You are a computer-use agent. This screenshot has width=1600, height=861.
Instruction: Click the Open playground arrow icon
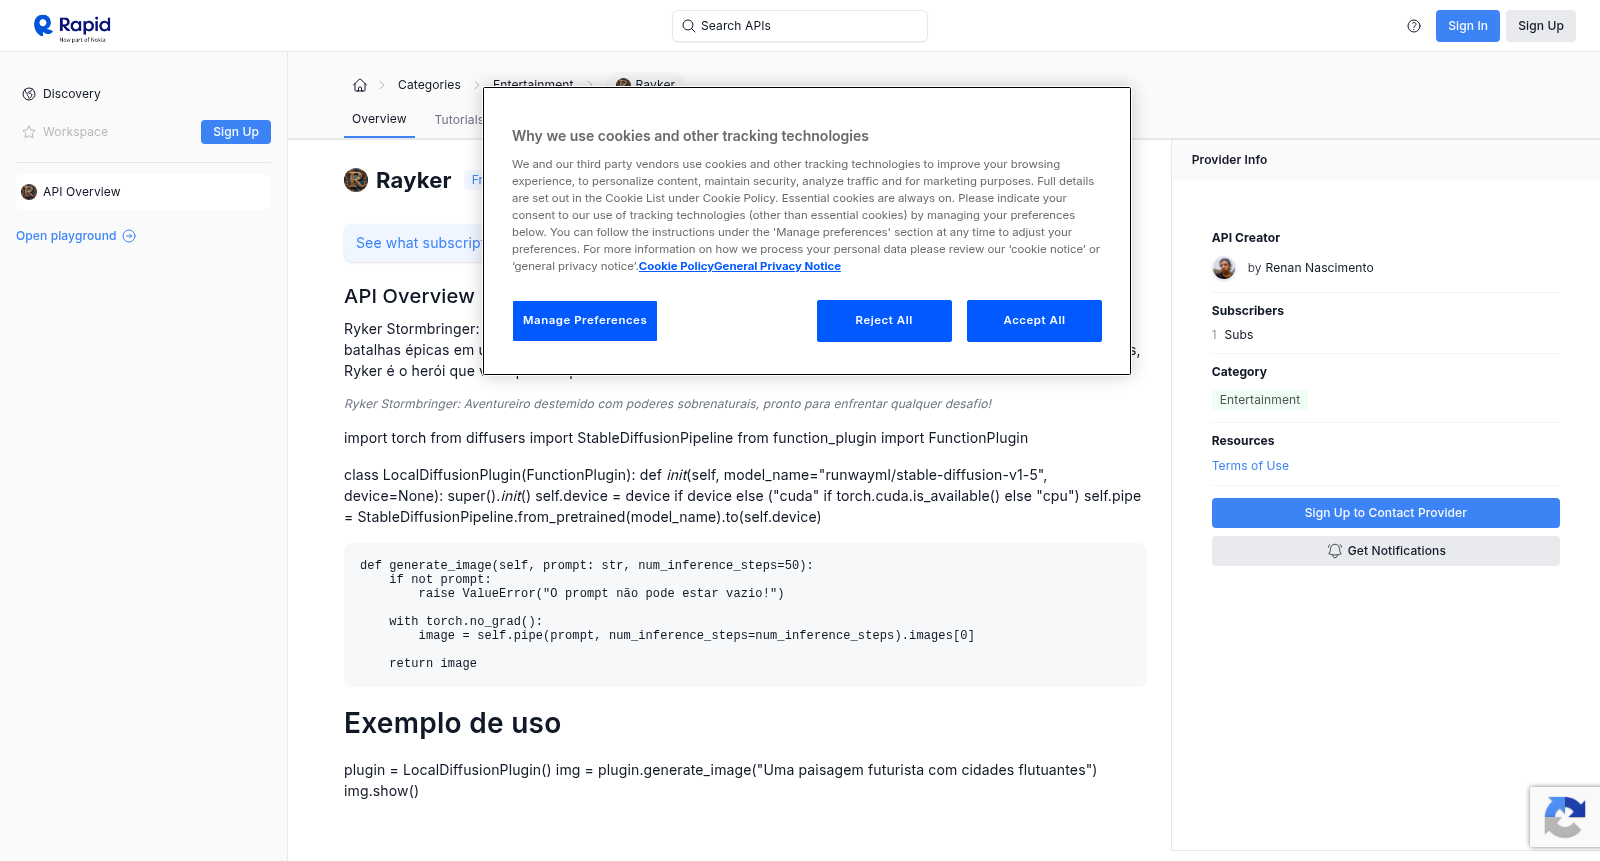click(129, 236)
